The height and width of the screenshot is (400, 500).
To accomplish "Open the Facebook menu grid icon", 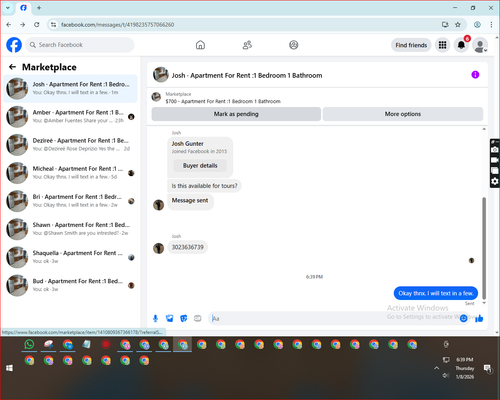I will [442, 45].
